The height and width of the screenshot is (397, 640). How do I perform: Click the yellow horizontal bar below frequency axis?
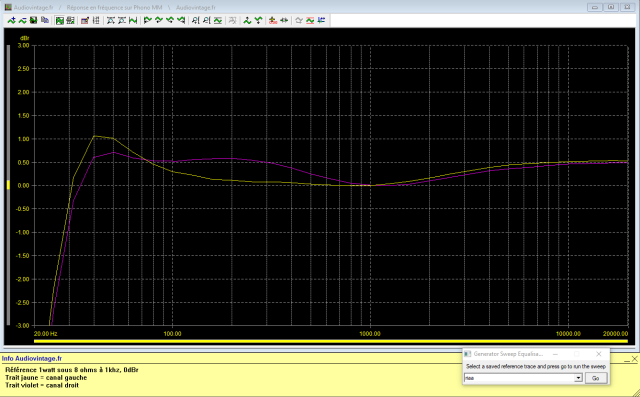click(x=331, y=341)
